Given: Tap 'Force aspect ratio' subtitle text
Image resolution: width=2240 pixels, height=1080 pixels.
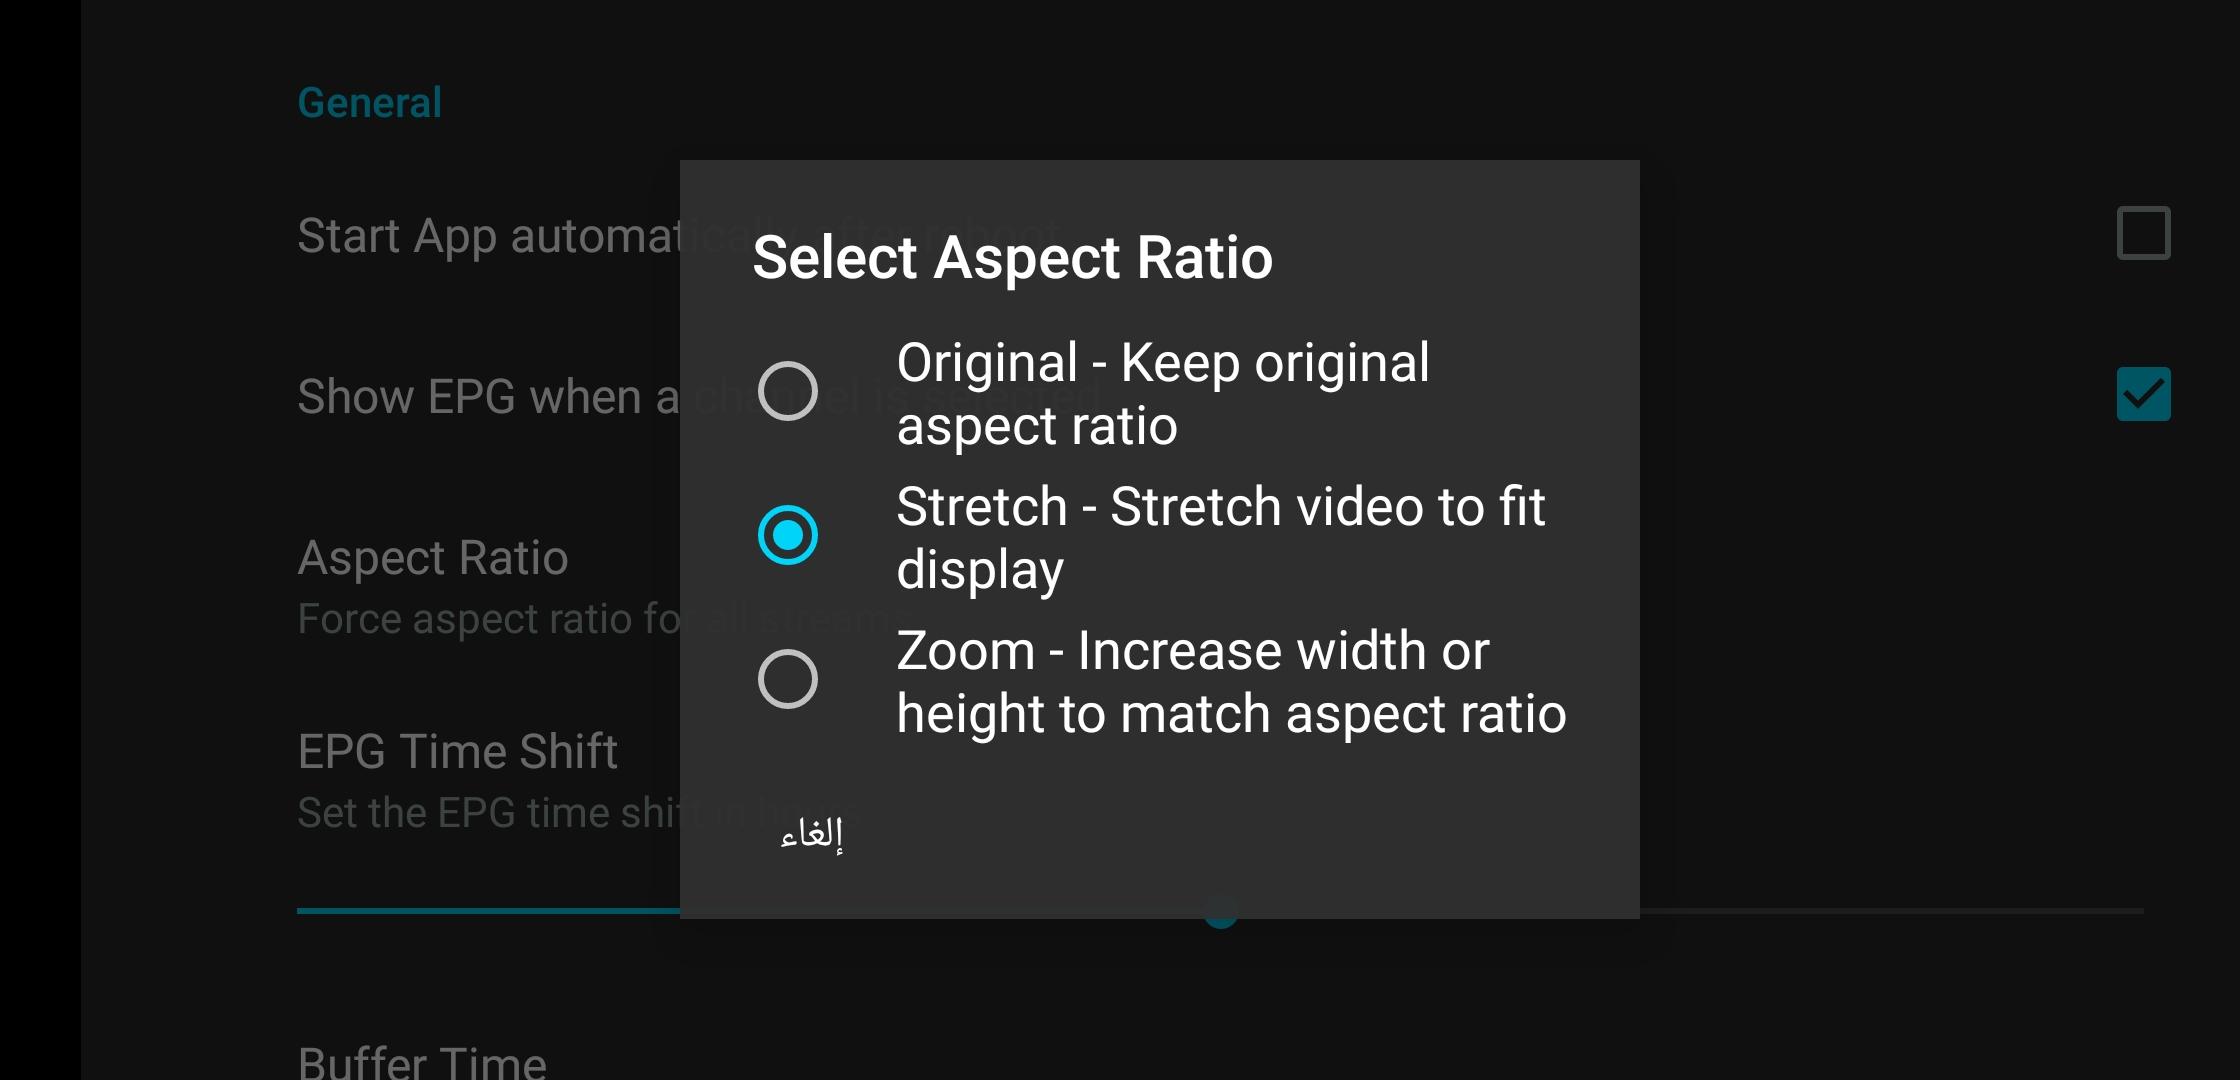Looking at the screenshot, I should coord(488,619).
